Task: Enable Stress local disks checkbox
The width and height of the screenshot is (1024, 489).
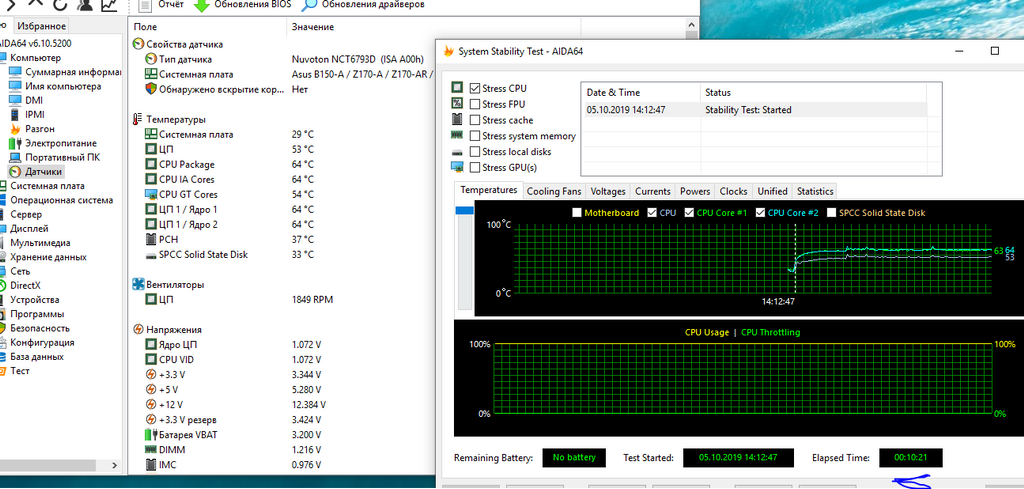Action: click(475, 151)
